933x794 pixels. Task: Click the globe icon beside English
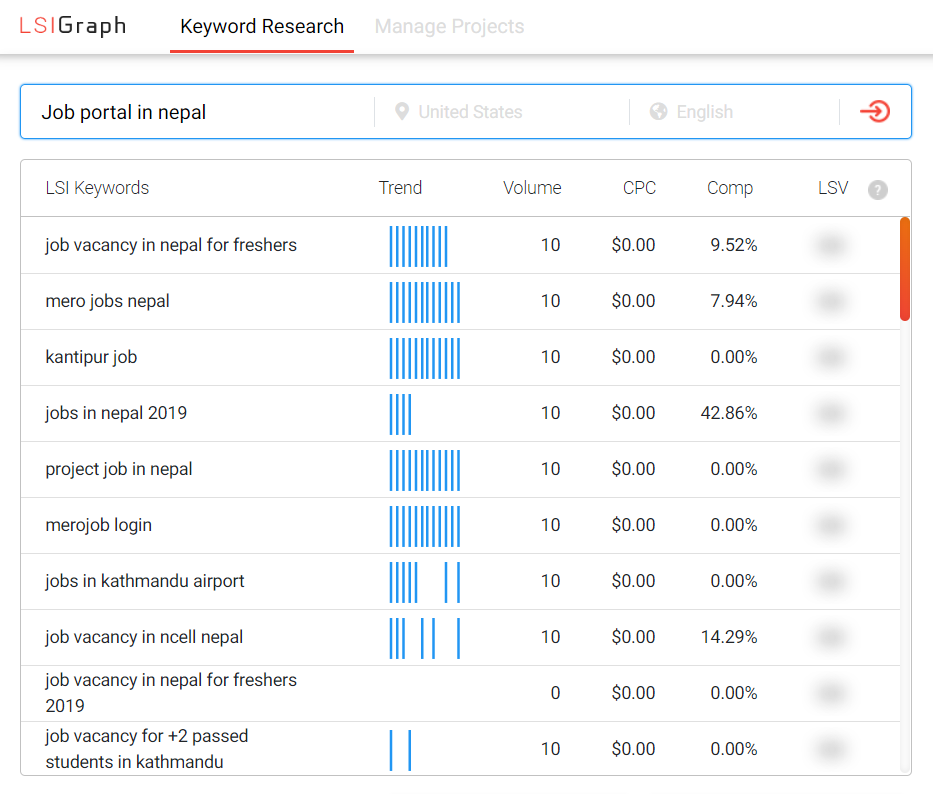click(659, 111)
